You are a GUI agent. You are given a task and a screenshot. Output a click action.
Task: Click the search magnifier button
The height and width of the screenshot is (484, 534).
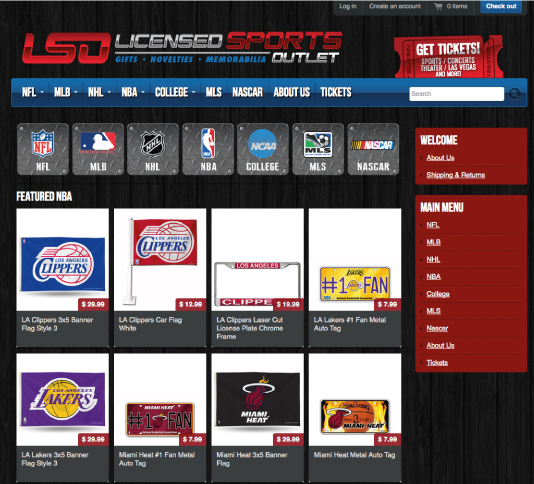pyautogui.click(x=514, y=93)
